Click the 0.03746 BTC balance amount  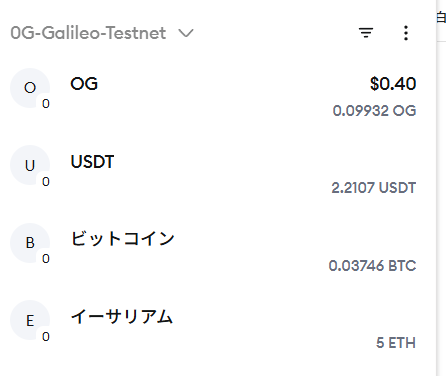(372, 266)
